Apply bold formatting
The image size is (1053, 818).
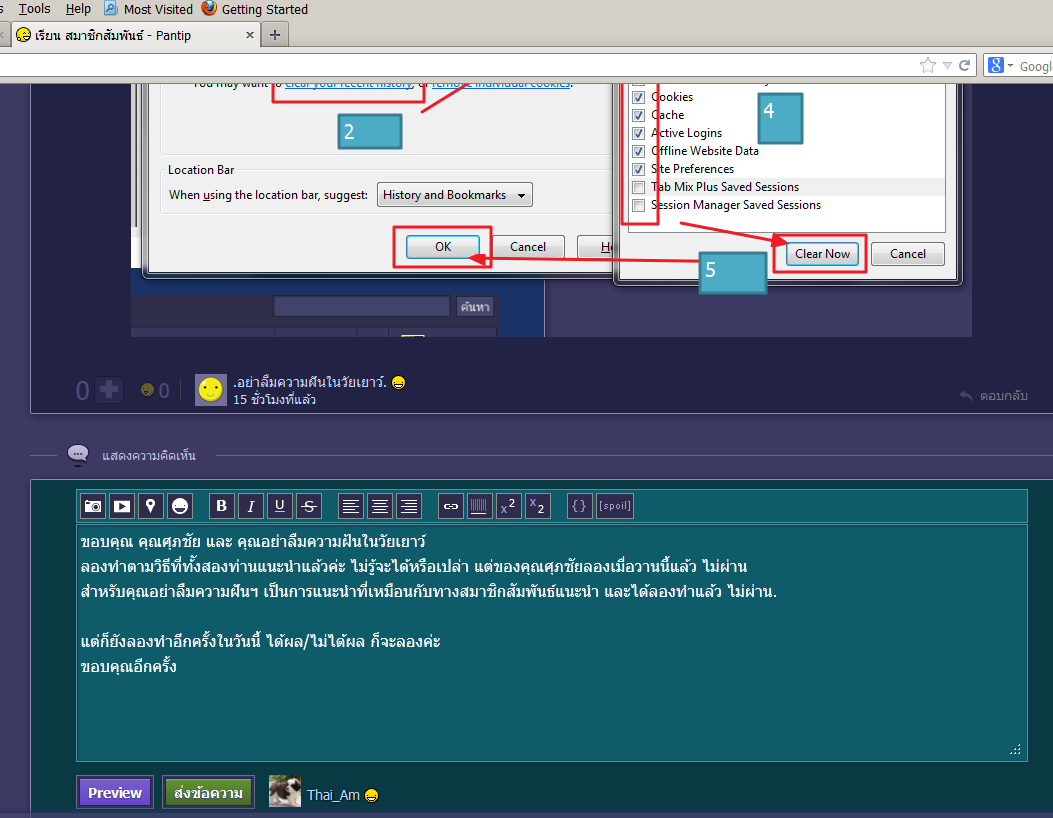(x=222, y=506)
